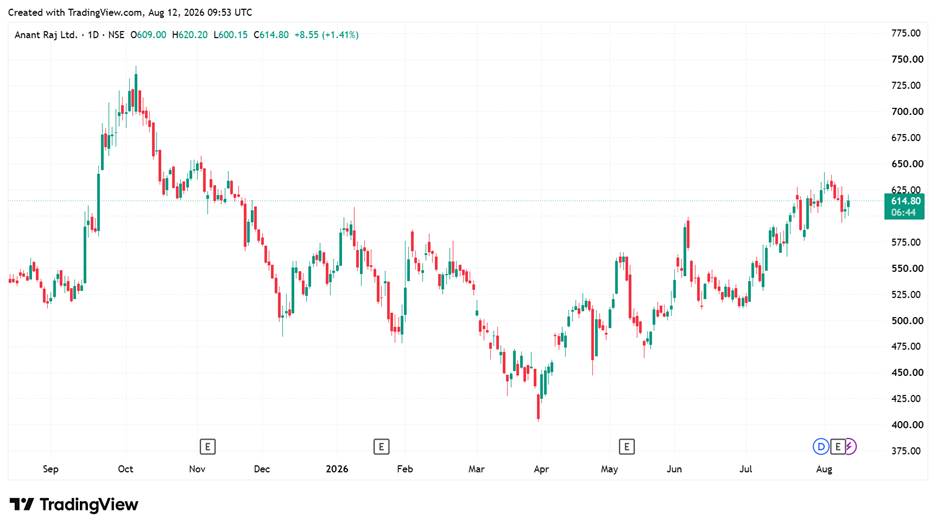936x529 pixels.
Task: Click the Jun label on time axis
Action: (x=674, y=469)
